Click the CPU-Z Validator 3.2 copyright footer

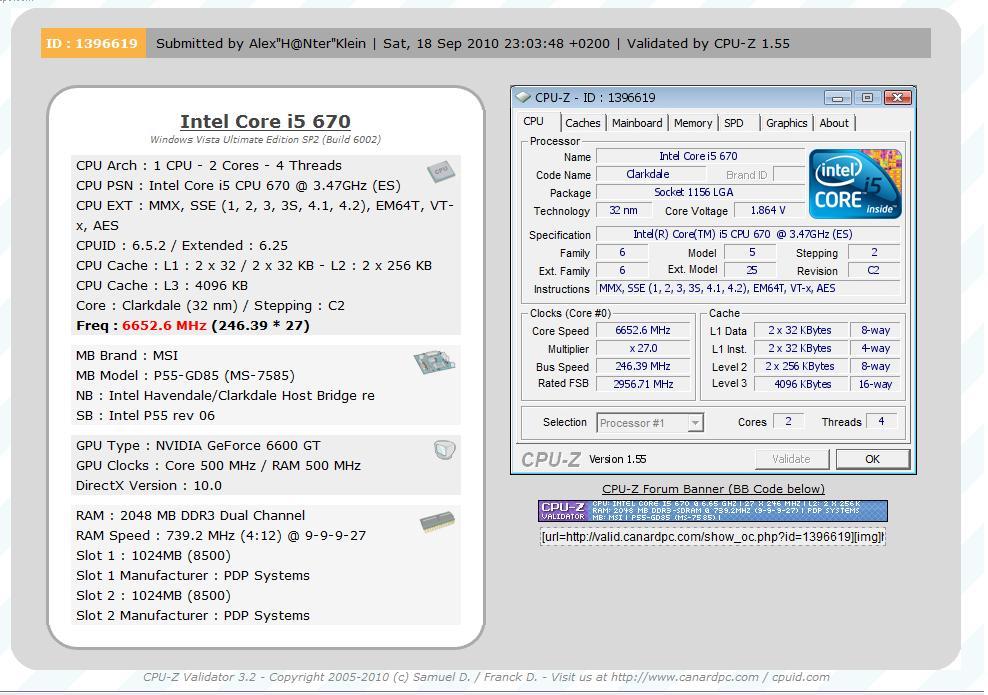[x=486, y=677]
